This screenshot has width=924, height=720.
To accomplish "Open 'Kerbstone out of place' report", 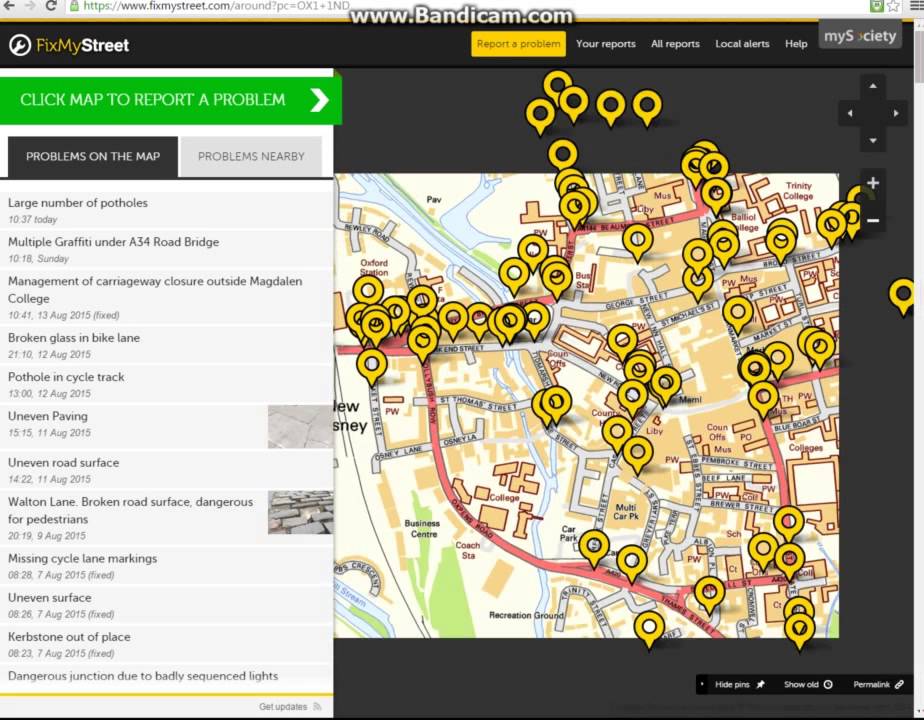I will click(167, 644).
